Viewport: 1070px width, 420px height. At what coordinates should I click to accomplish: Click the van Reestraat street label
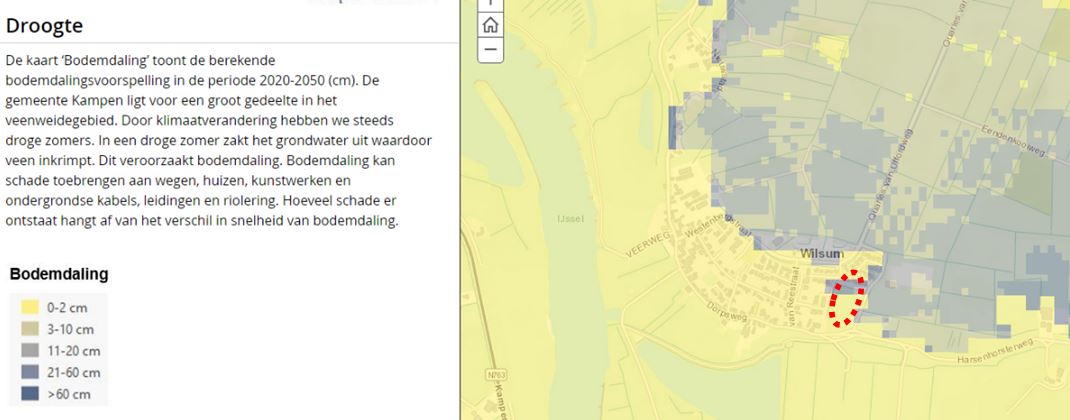click(792, 298)
